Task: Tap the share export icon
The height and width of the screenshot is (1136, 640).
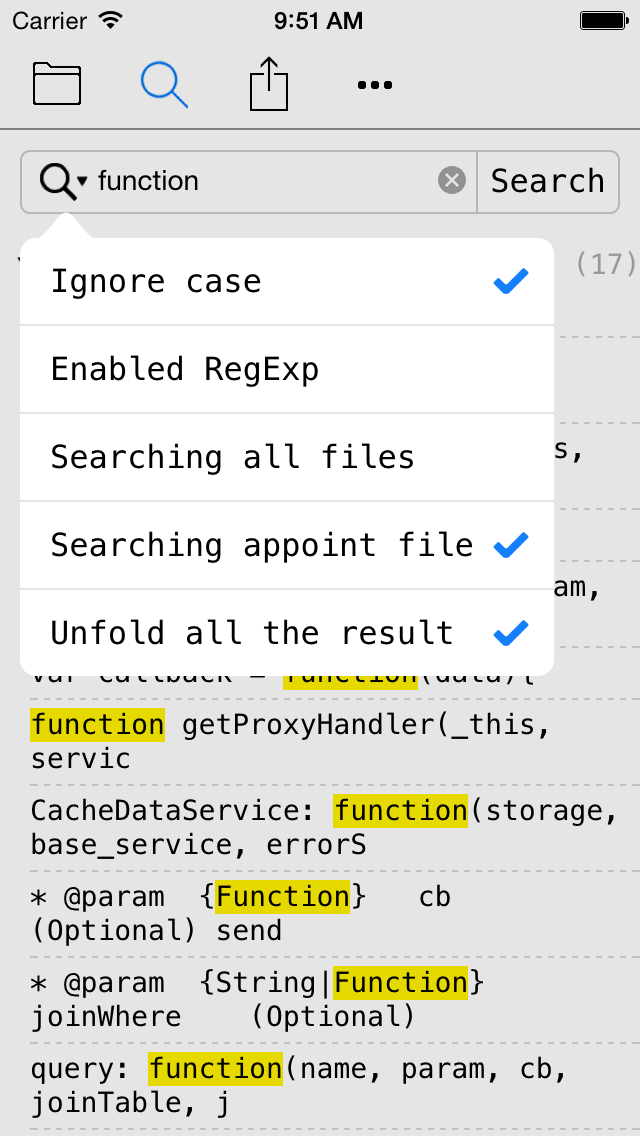Action: [x=269, y=84]
